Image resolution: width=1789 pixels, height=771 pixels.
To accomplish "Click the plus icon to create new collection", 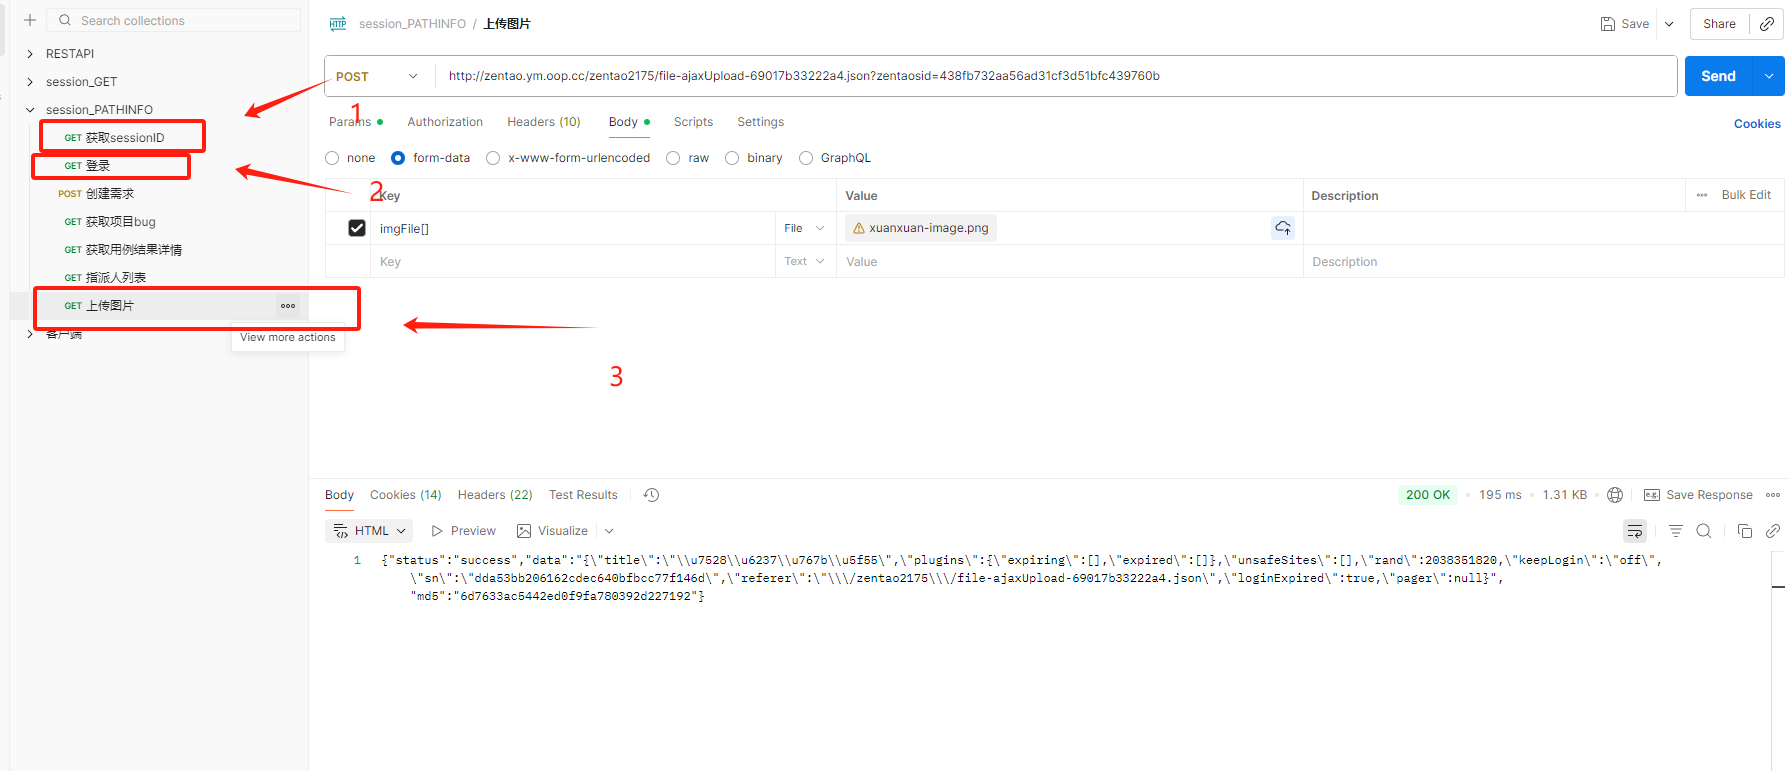I will [30, 20].
